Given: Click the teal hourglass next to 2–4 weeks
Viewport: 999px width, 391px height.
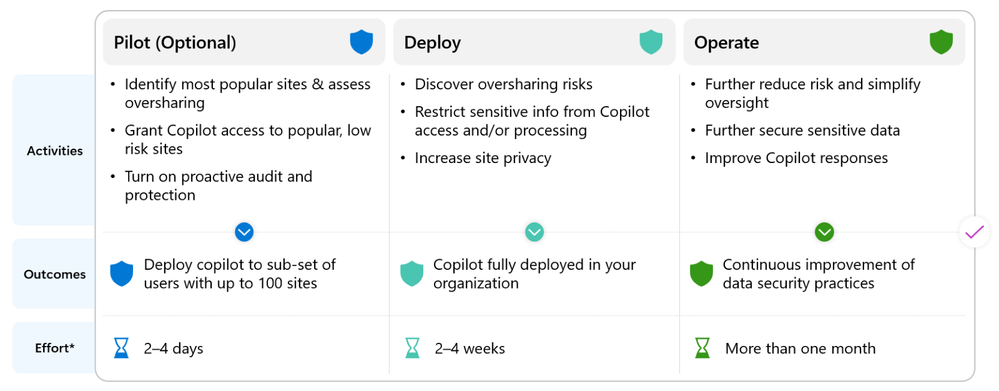Looking at the screenshot, I should (412, 348).
